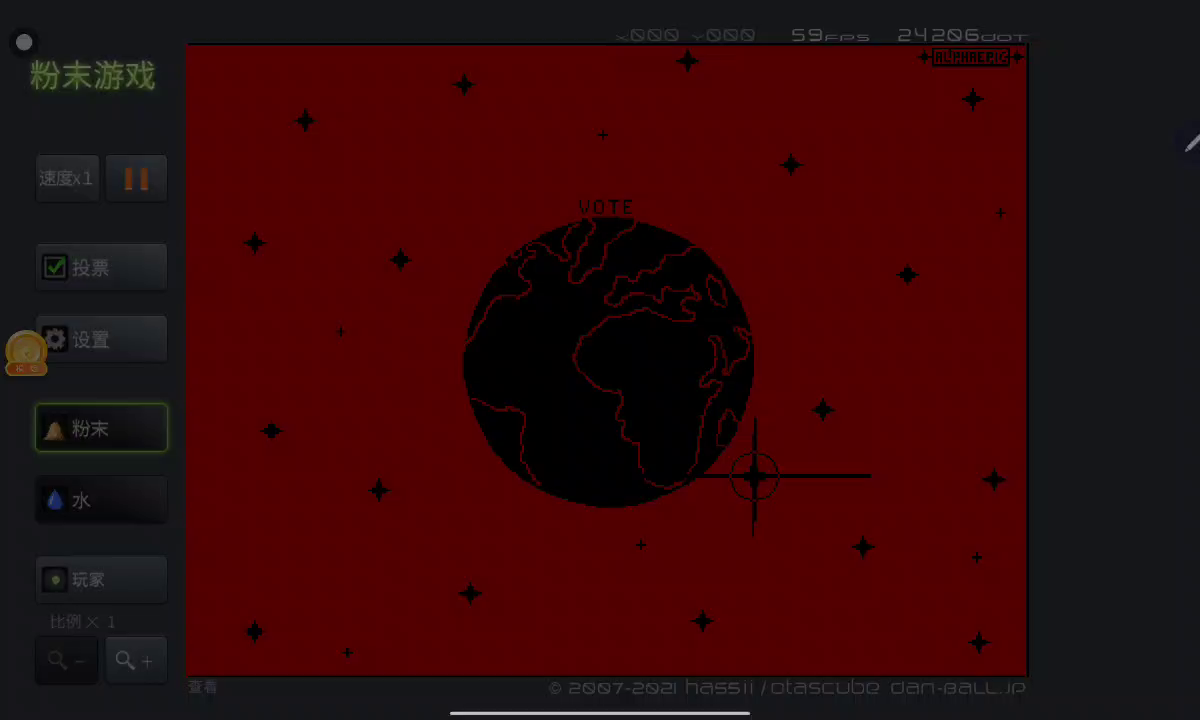Select the 玩家 player element icon
Screen dimensions: 1200x720
pyautogui.click(x=55, y=579)
